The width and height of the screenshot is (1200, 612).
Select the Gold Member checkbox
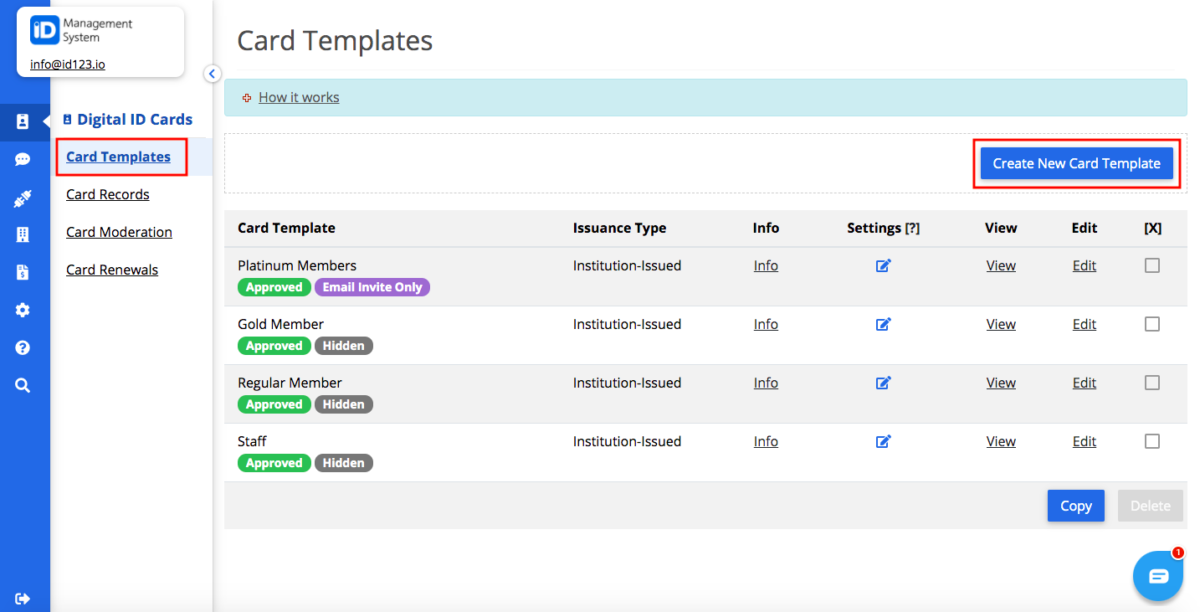point(1152,323)
